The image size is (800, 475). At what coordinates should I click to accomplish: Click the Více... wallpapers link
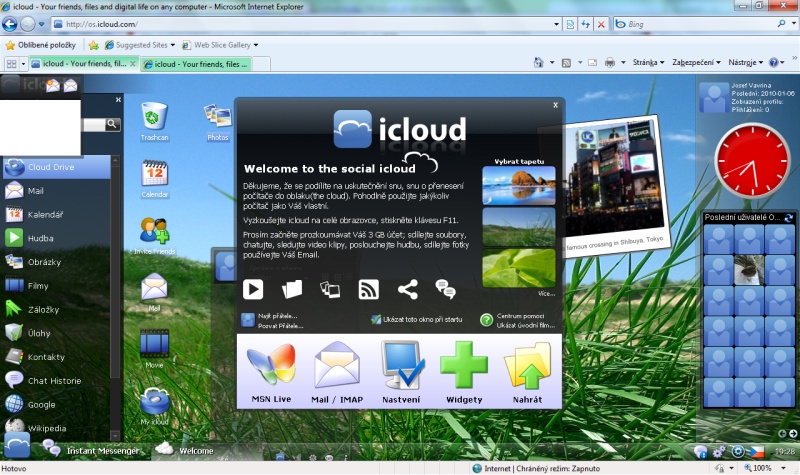pos(546,294)
